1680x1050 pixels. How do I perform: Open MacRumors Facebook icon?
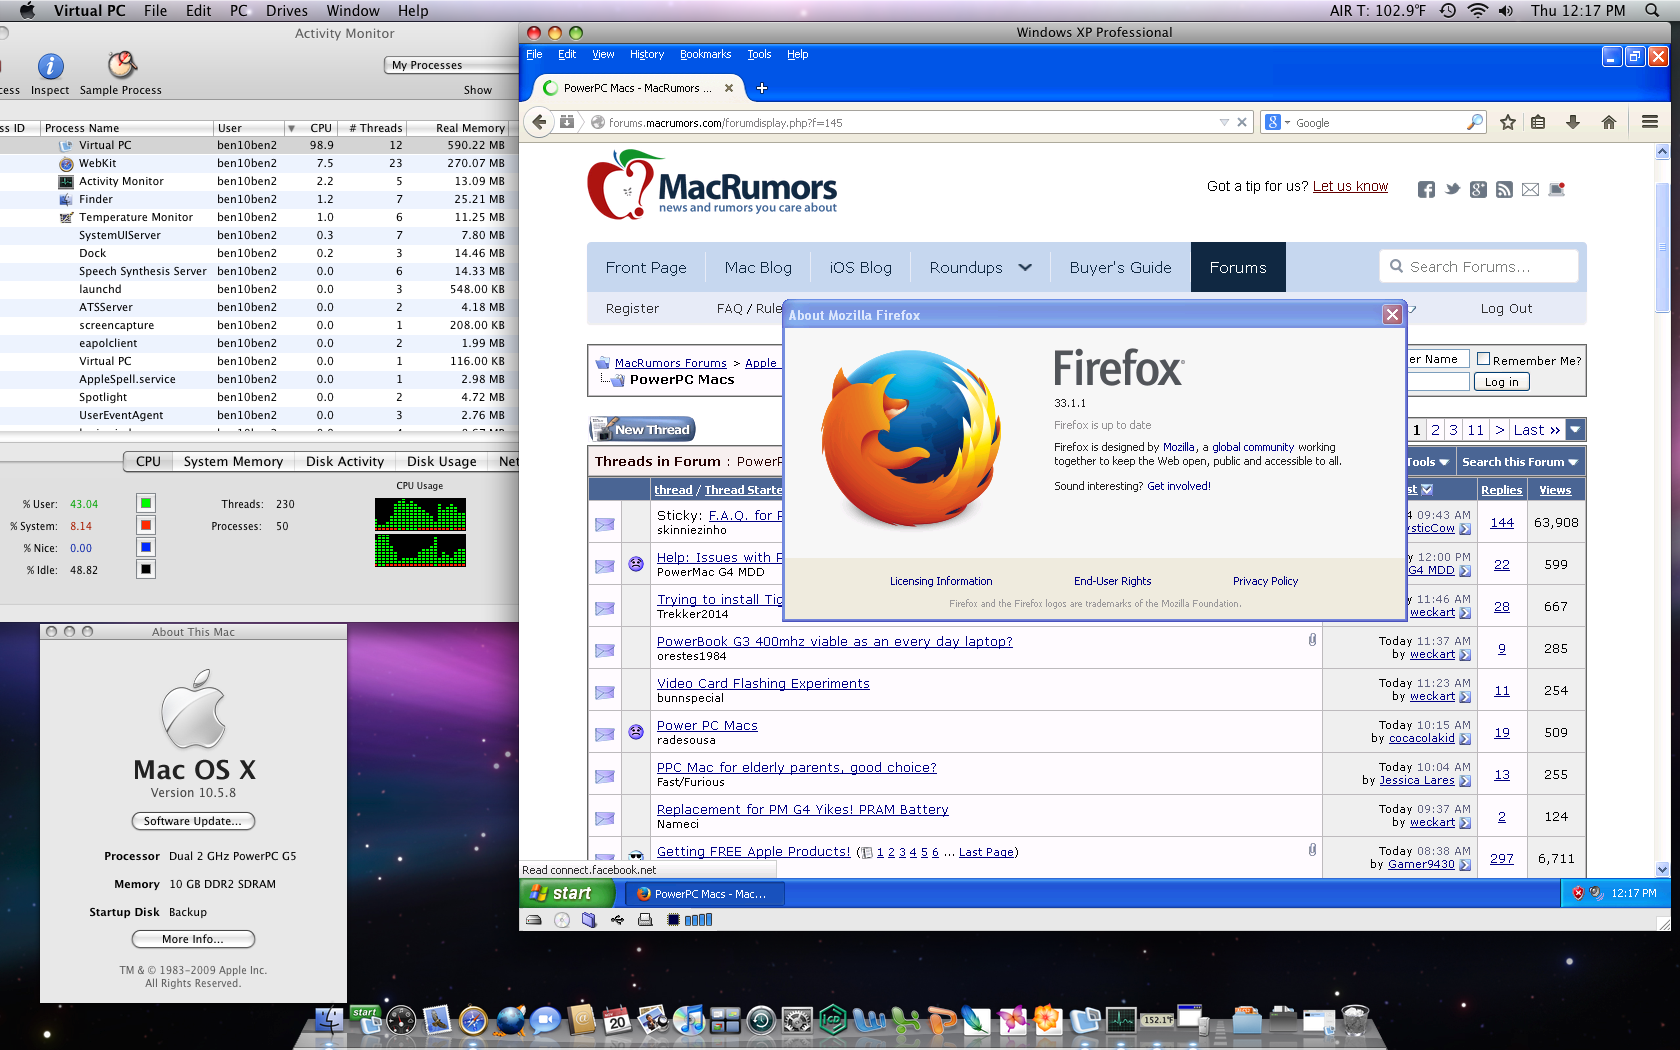pos(1426,190)
